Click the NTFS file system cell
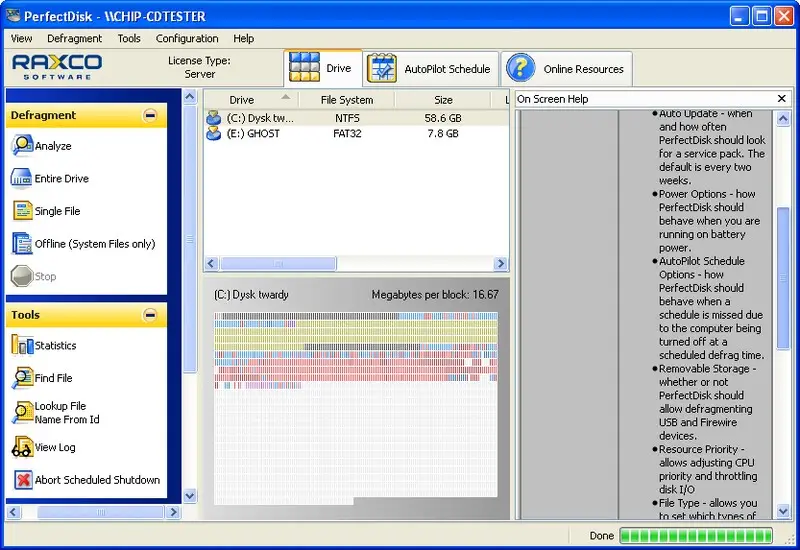Screen dimensions: 800x550 pyautogui.click(x=347, y=118)
